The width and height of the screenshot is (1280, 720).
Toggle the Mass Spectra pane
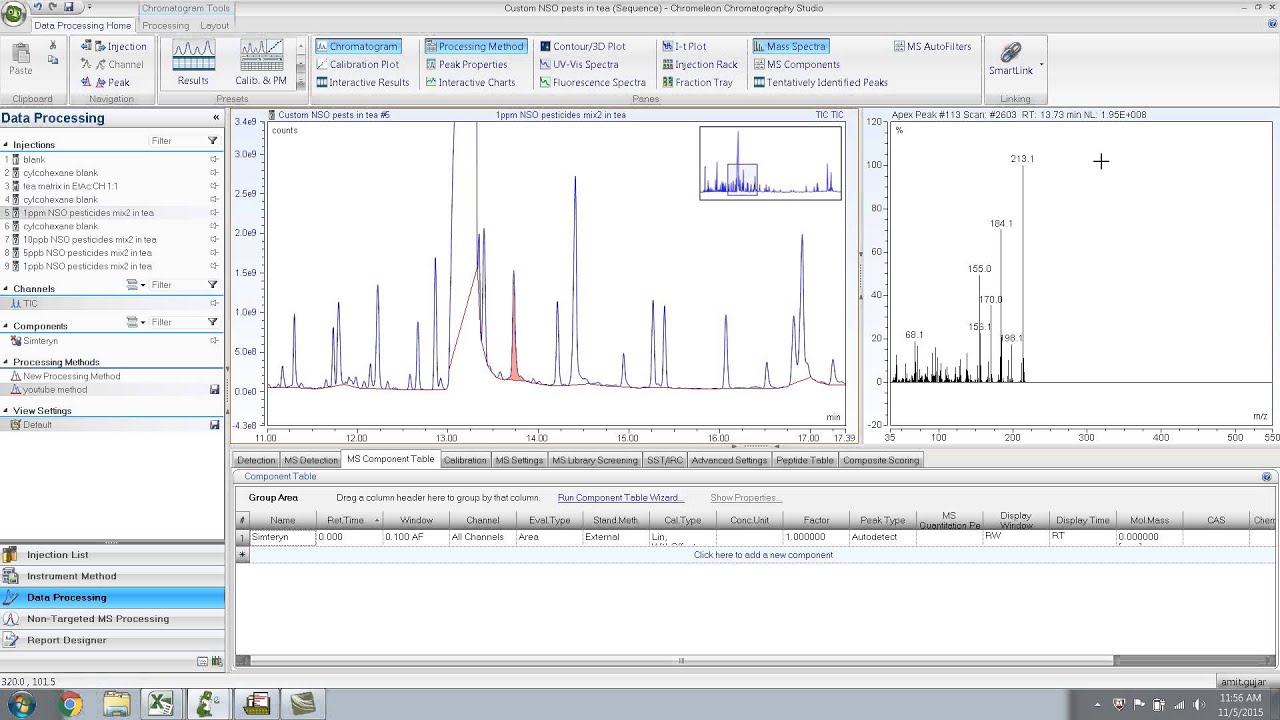[790, 46]
